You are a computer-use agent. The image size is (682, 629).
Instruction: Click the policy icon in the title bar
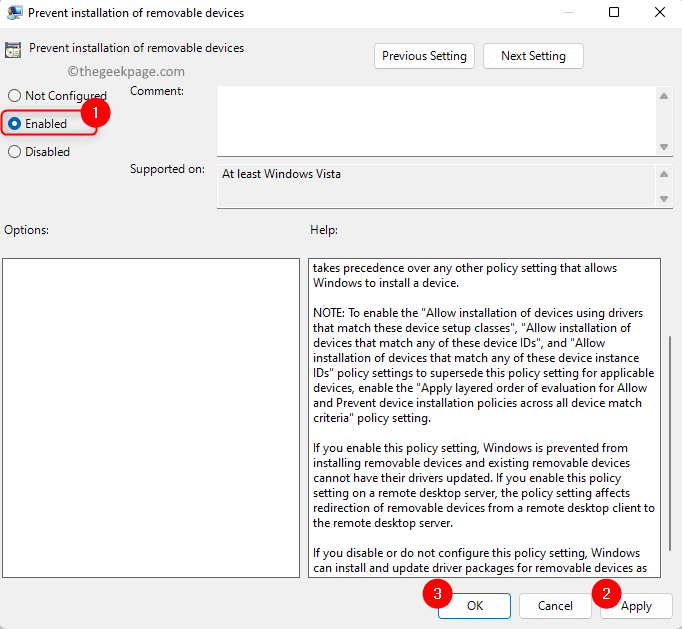point(14,13)
